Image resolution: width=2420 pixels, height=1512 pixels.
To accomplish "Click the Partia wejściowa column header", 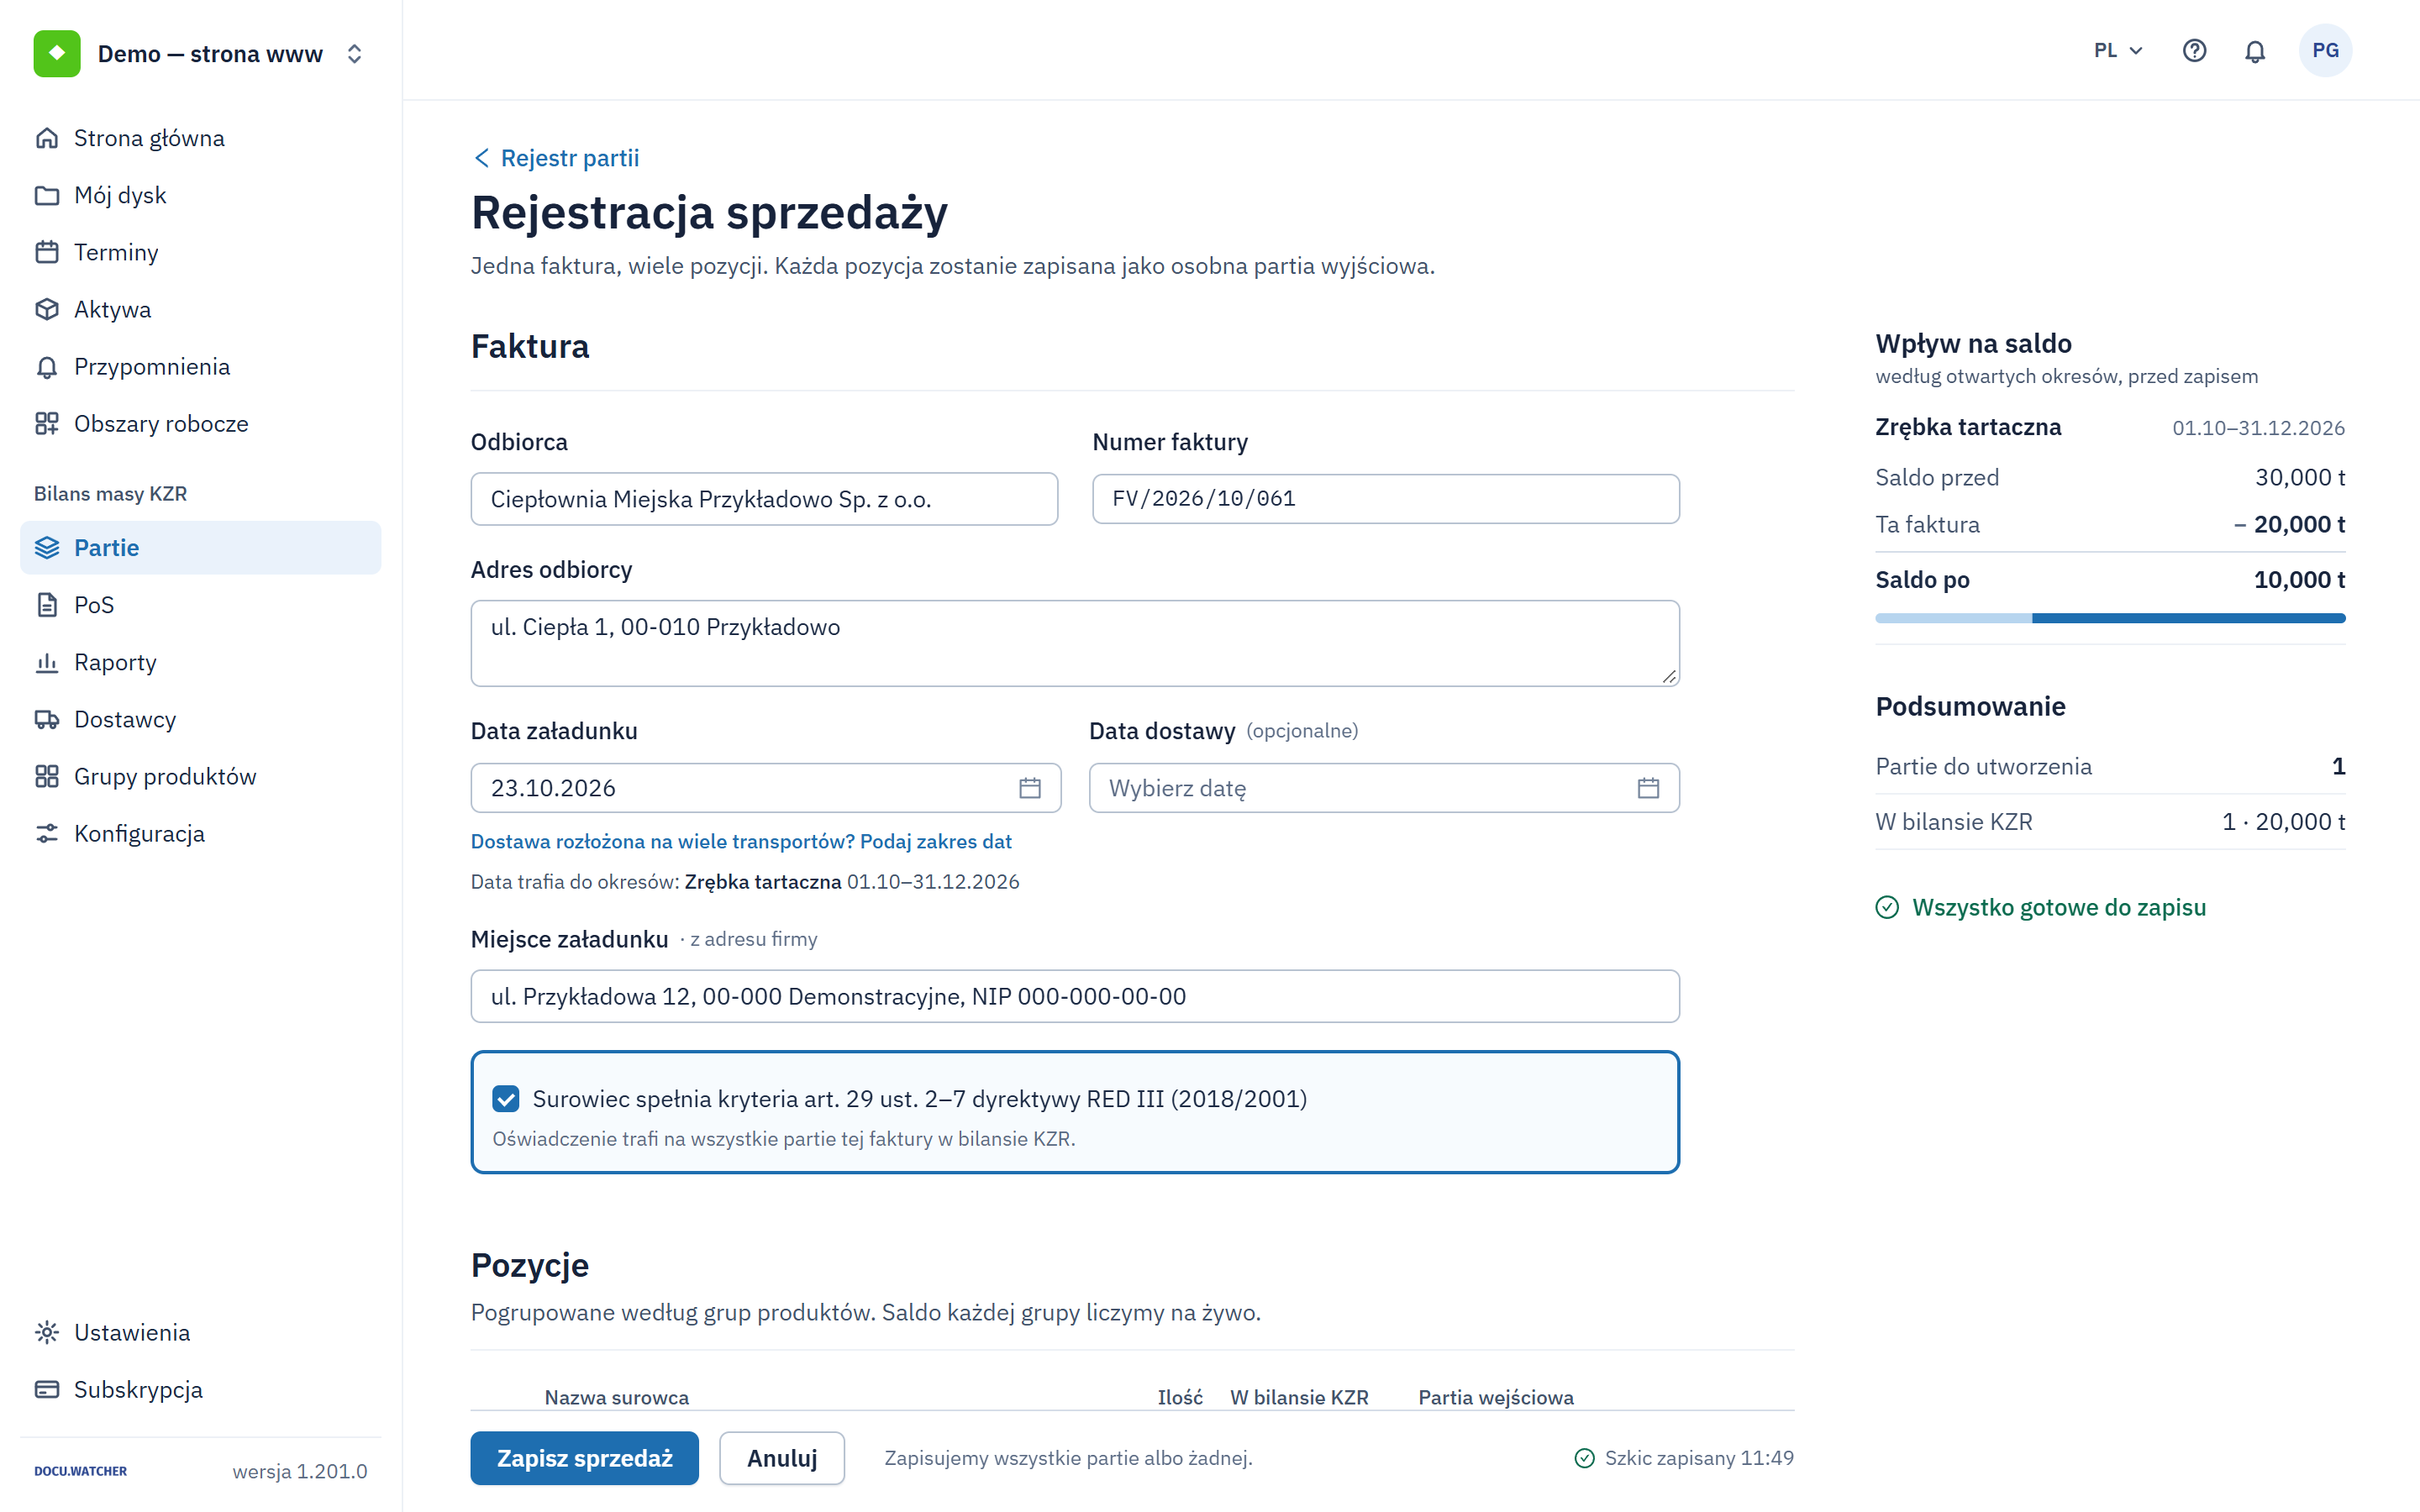I will (x=1496, y=1397).
